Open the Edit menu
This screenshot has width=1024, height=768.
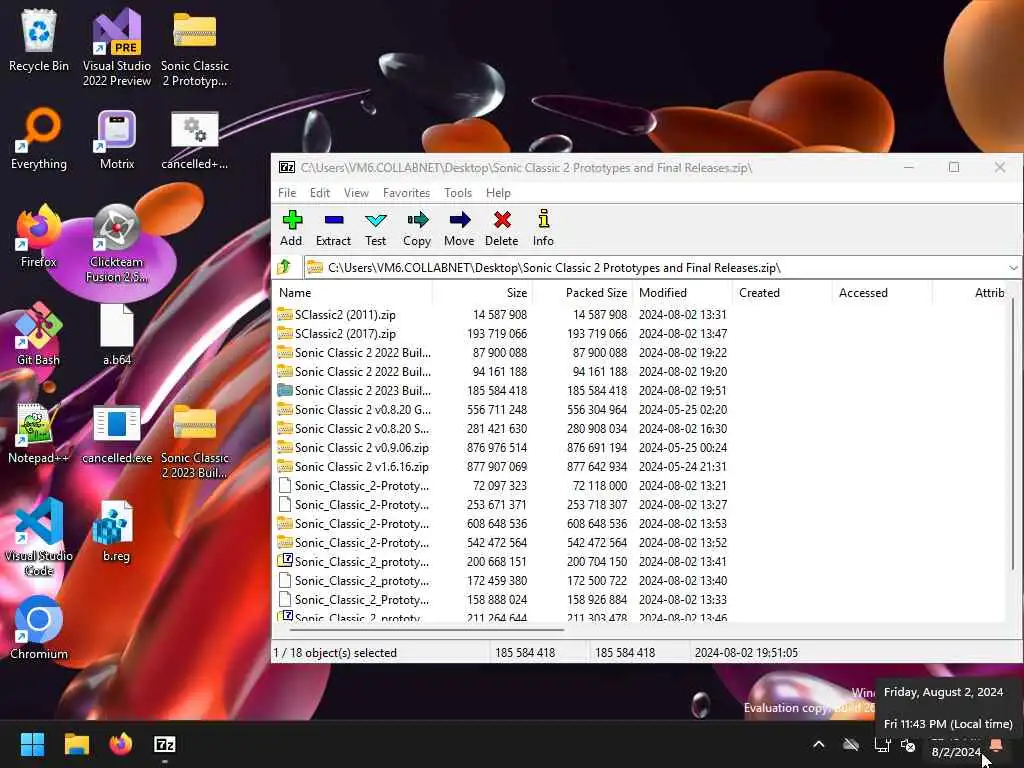pos(320,193)
